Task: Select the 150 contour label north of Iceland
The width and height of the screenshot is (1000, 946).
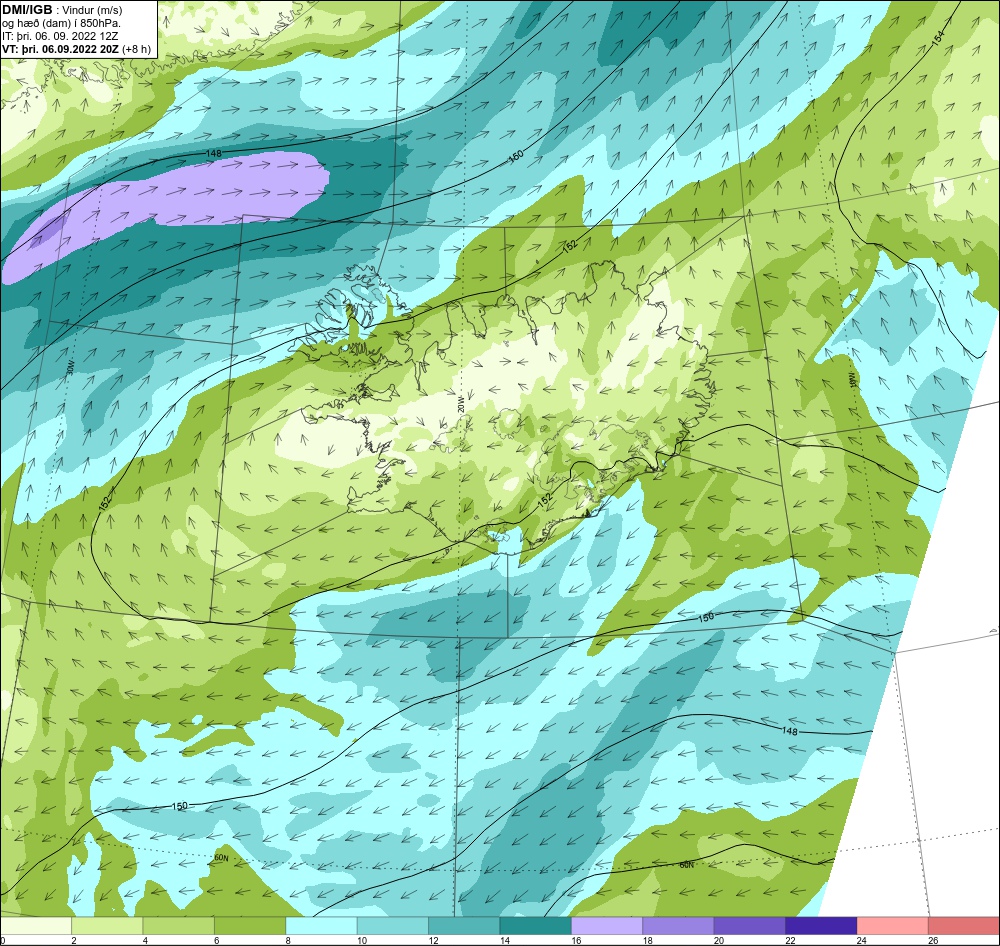Action: (516, 155)
